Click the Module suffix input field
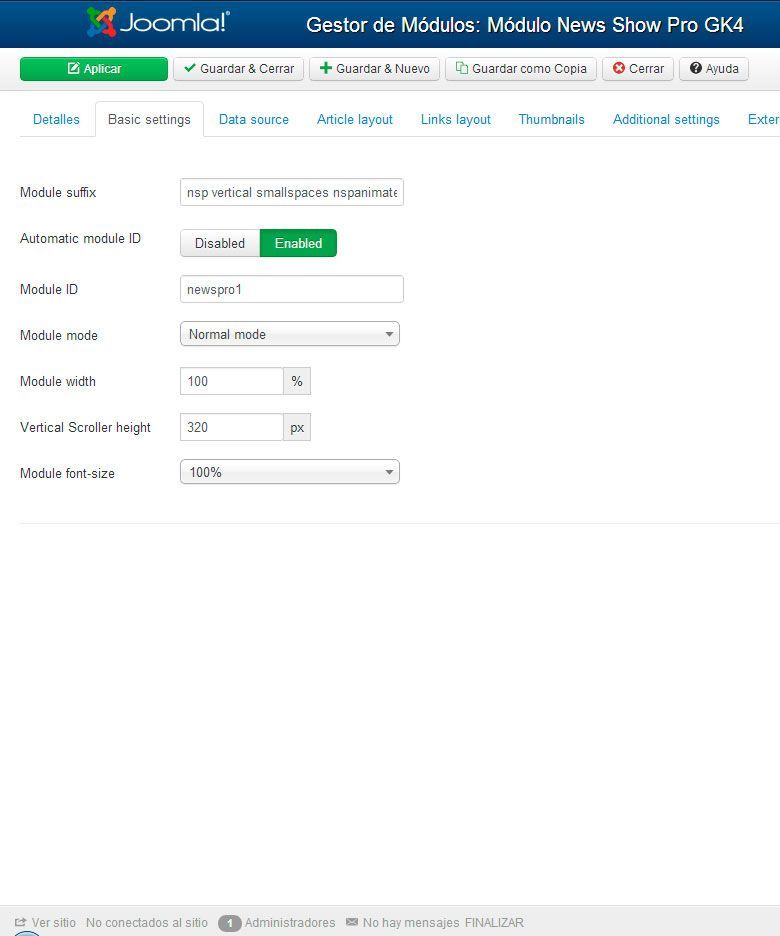Viewport: 780px width, 936px height. coord(292,192)
